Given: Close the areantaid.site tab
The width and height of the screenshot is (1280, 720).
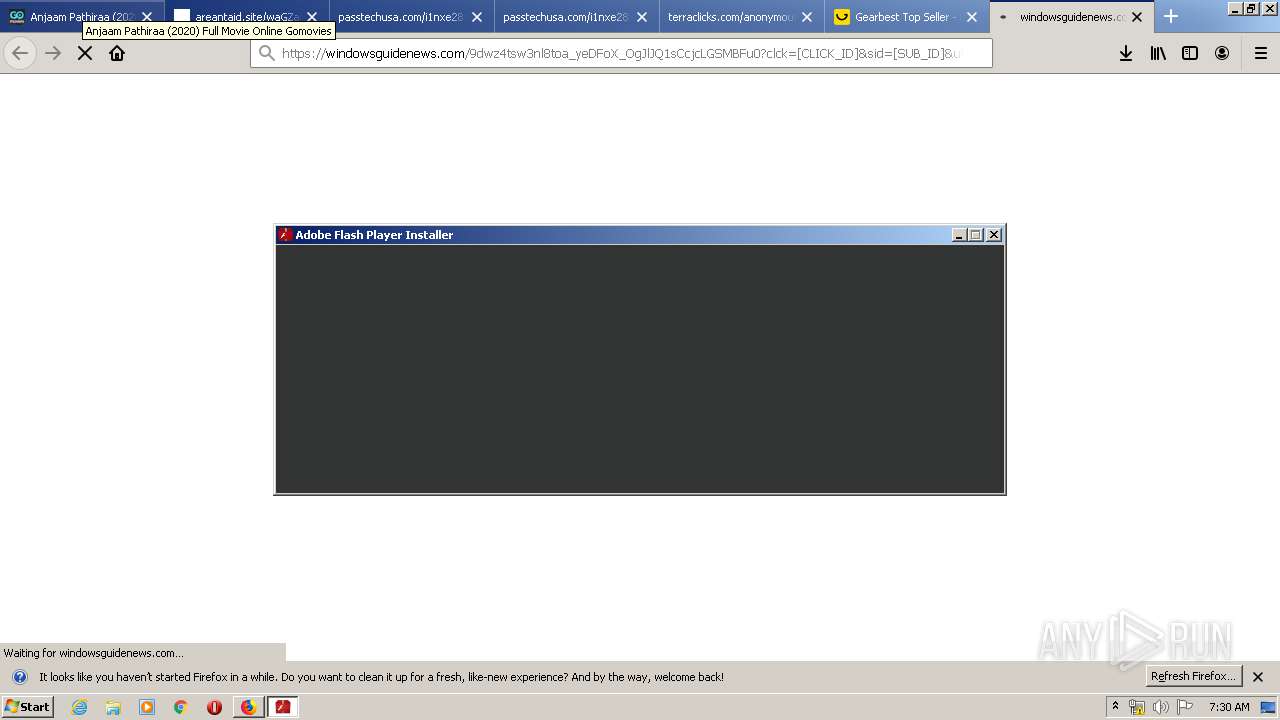Looking at the screenshot, I should 312,17.
